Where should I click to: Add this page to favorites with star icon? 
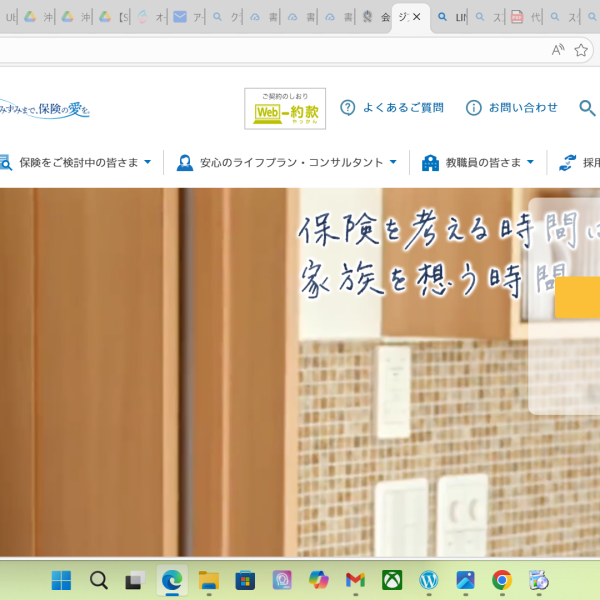pyautogui.click(x=581, y=50)
